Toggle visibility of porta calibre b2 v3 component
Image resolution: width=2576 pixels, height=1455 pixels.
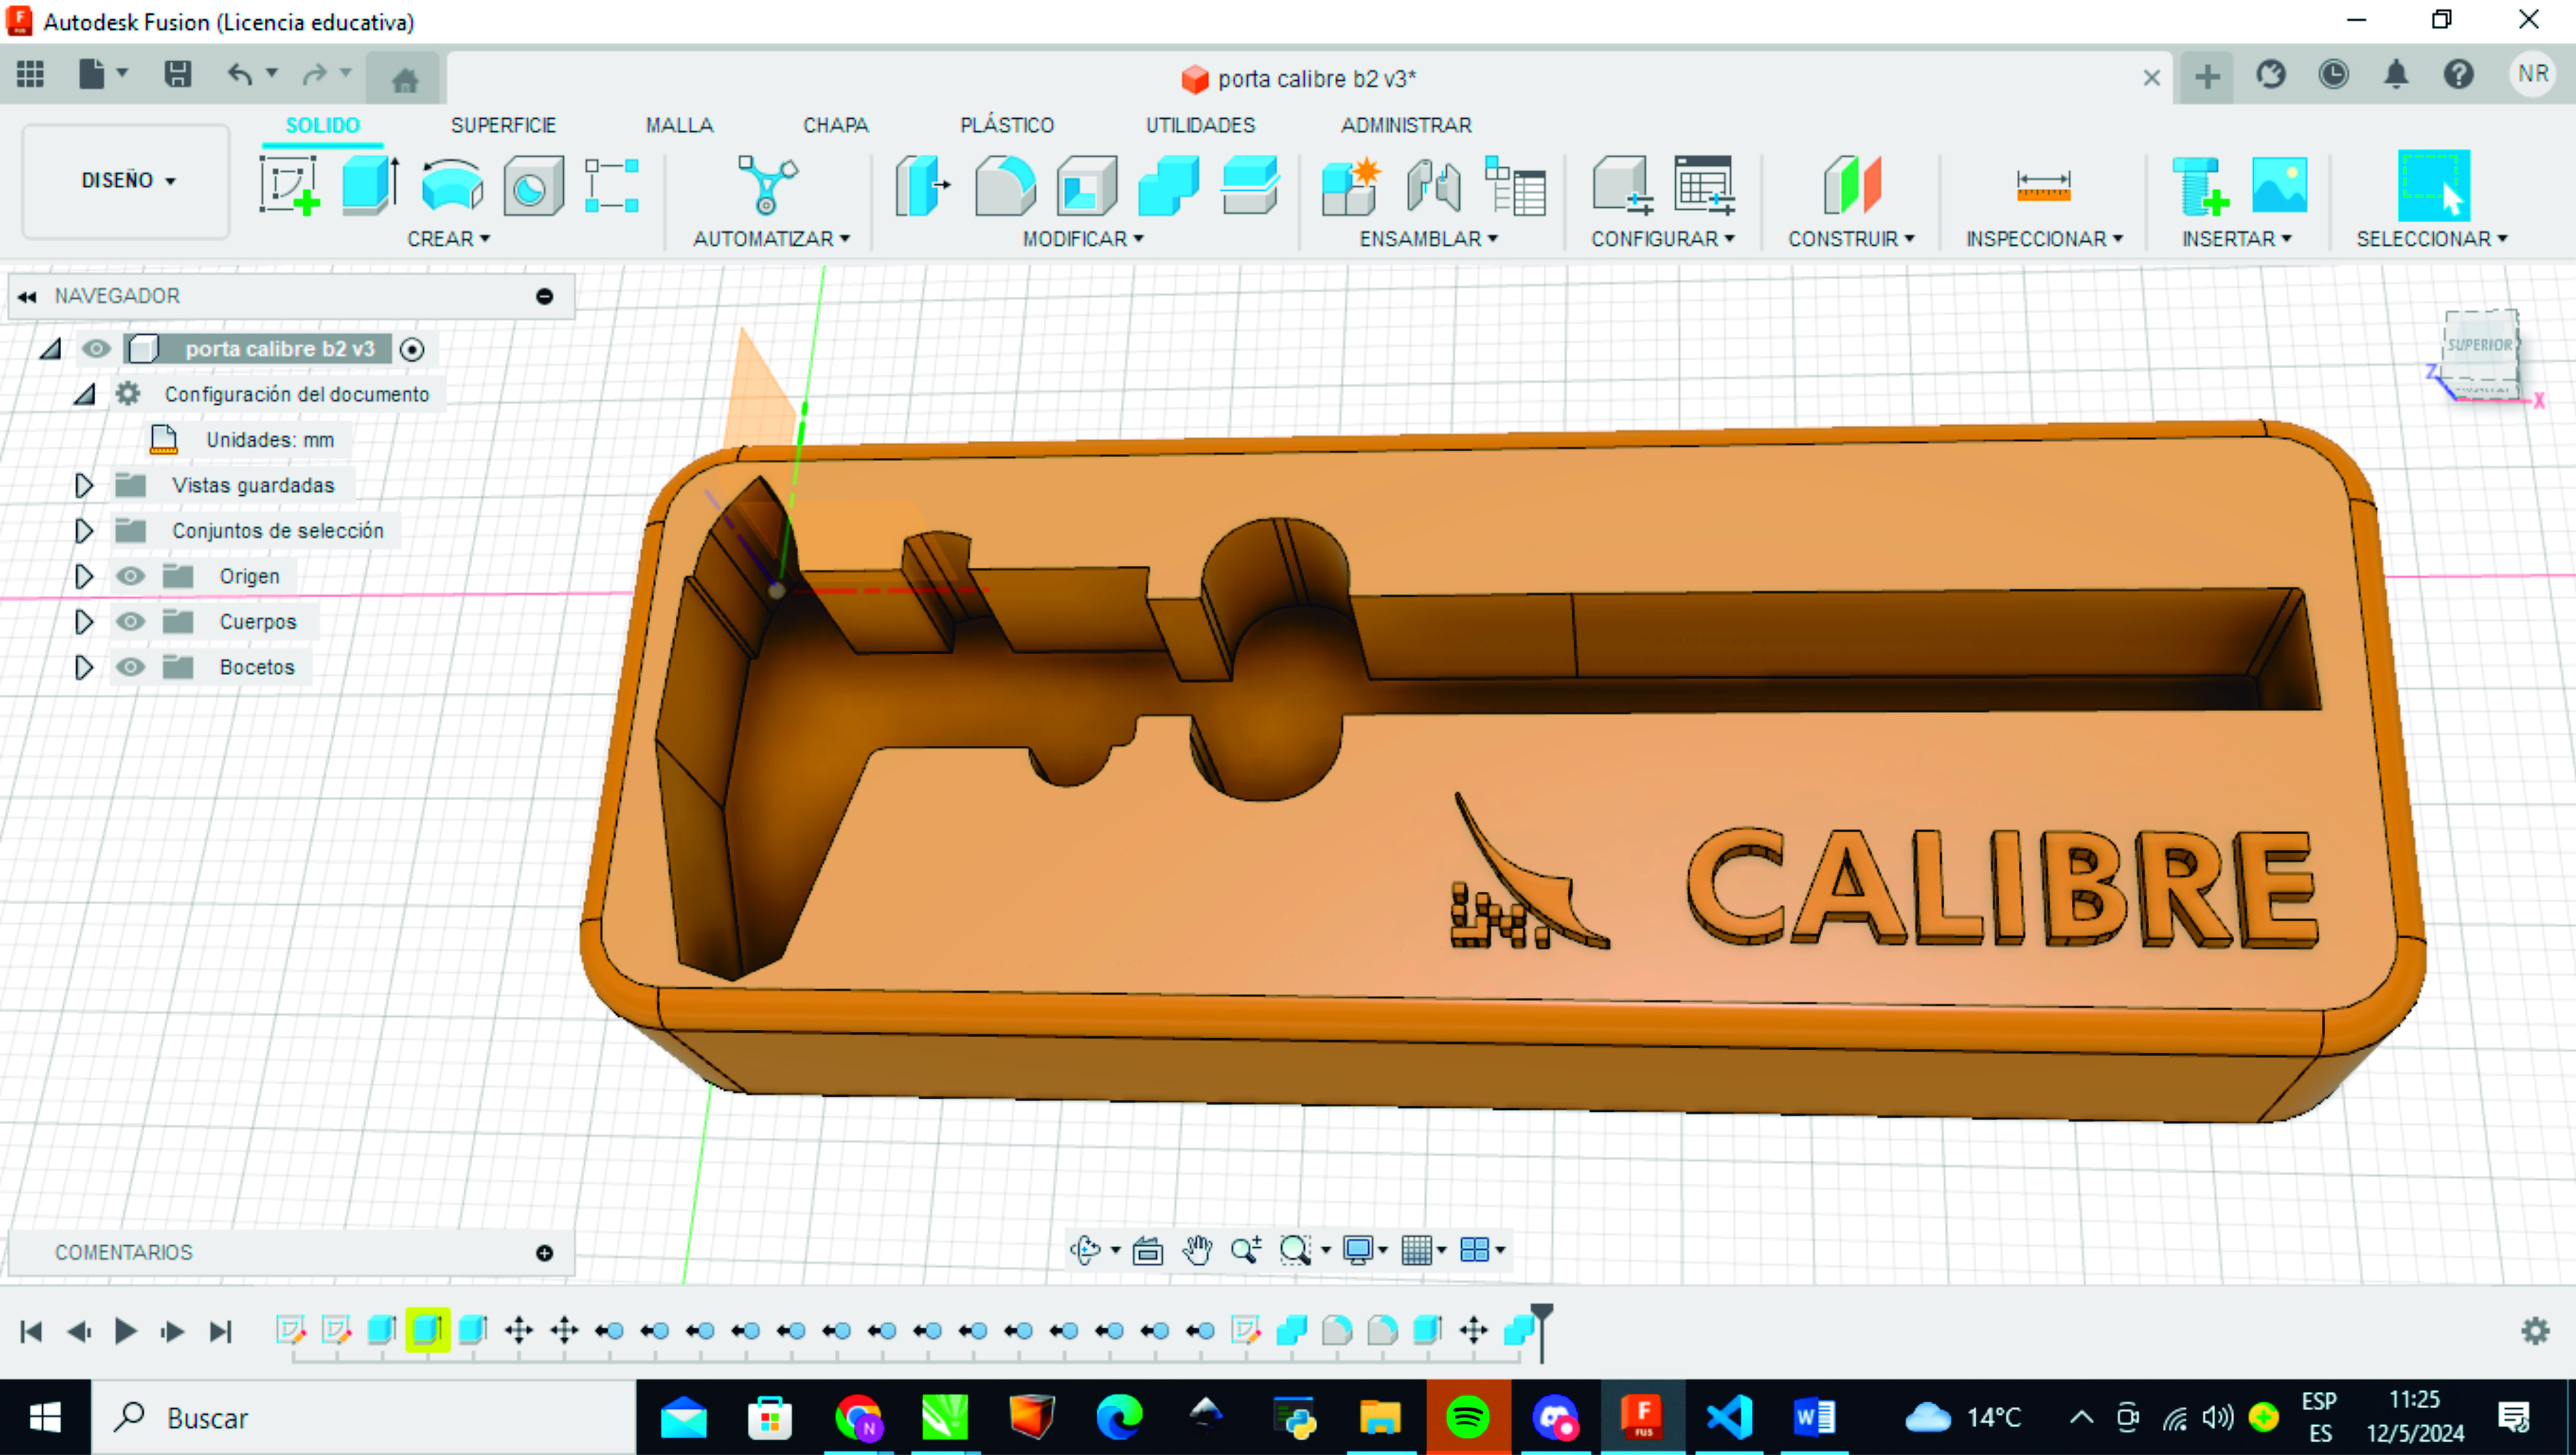coord(96,349)
